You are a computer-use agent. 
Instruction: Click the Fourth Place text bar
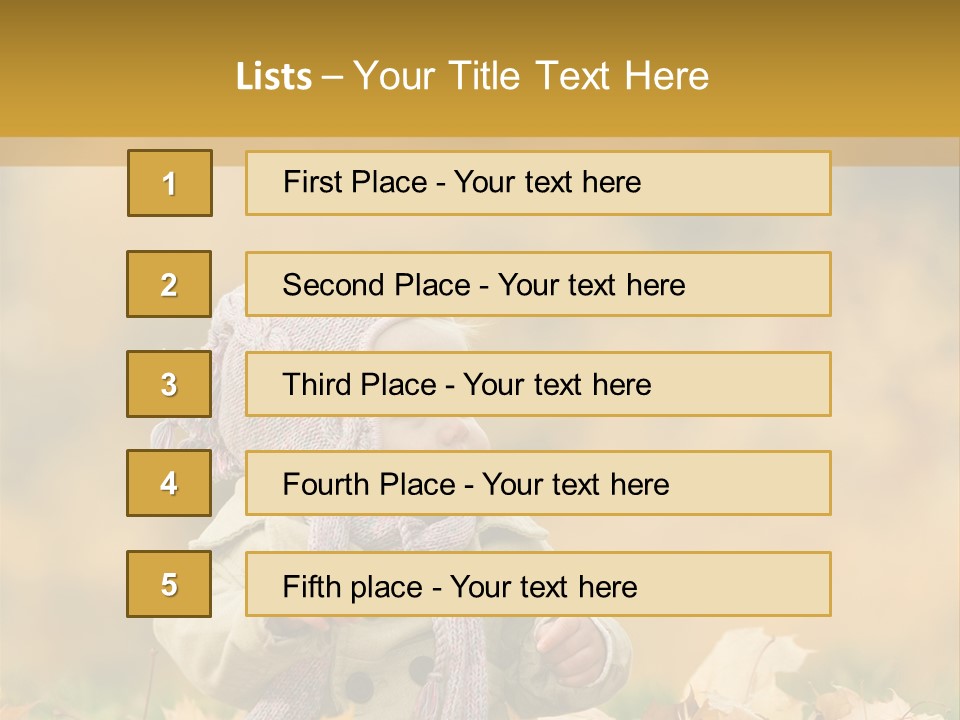(538, 484)
